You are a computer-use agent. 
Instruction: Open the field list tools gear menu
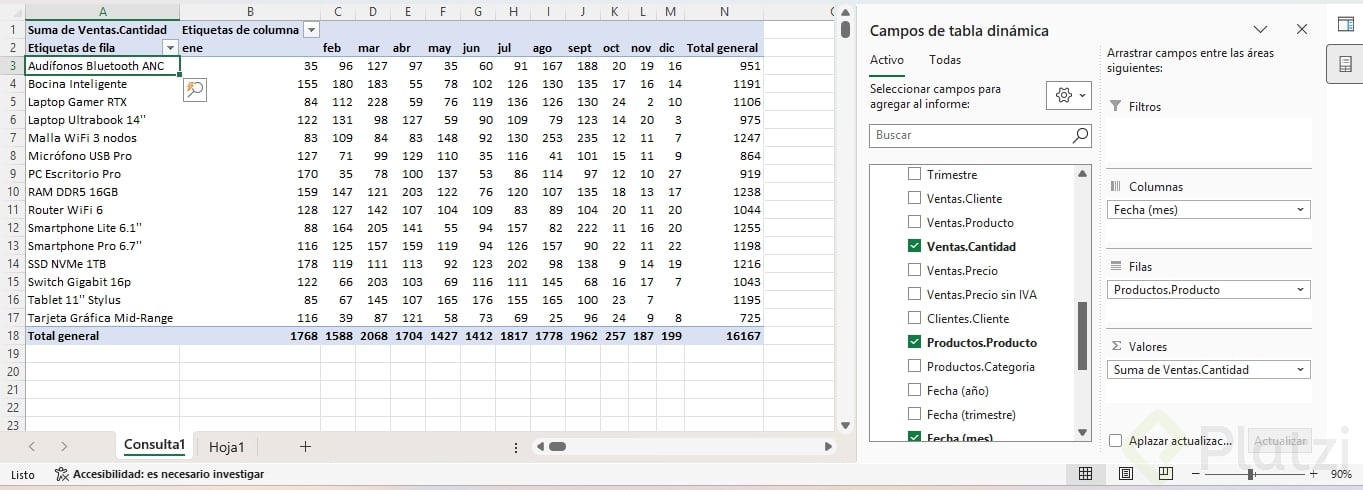click(x=1068, y=95)
